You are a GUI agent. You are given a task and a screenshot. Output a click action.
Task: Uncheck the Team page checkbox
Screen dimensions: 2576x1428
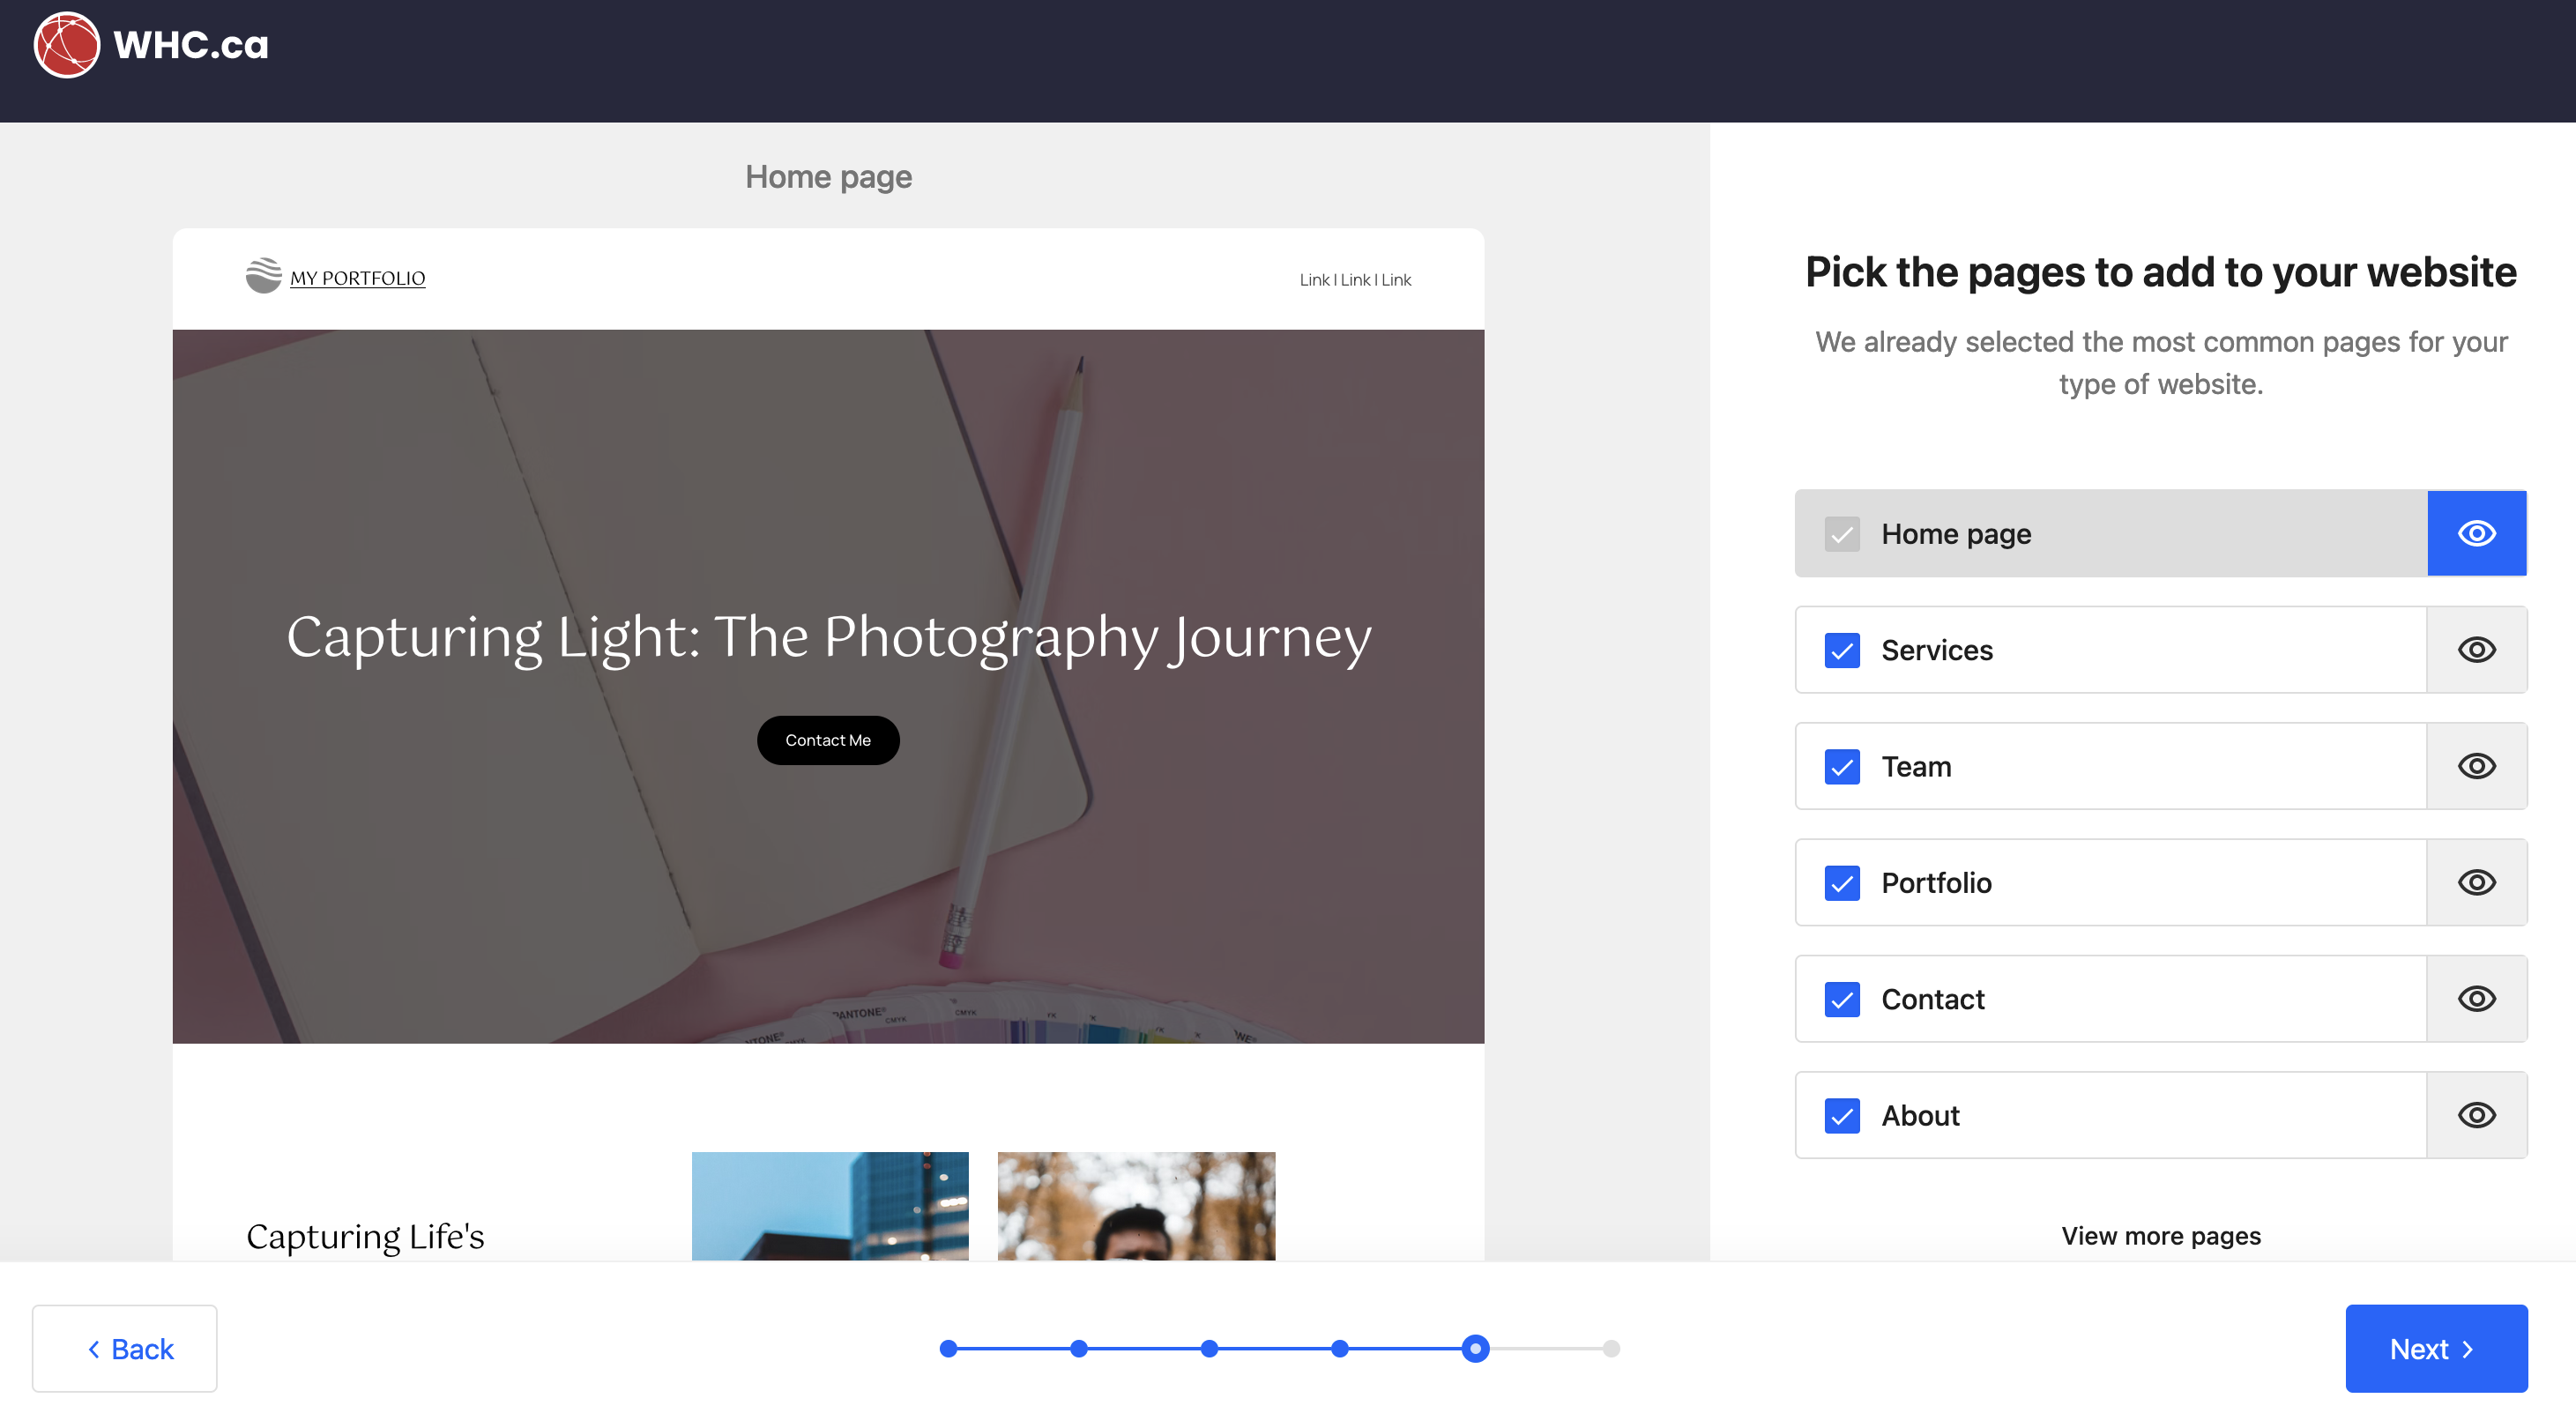[x=1842, y=767]
